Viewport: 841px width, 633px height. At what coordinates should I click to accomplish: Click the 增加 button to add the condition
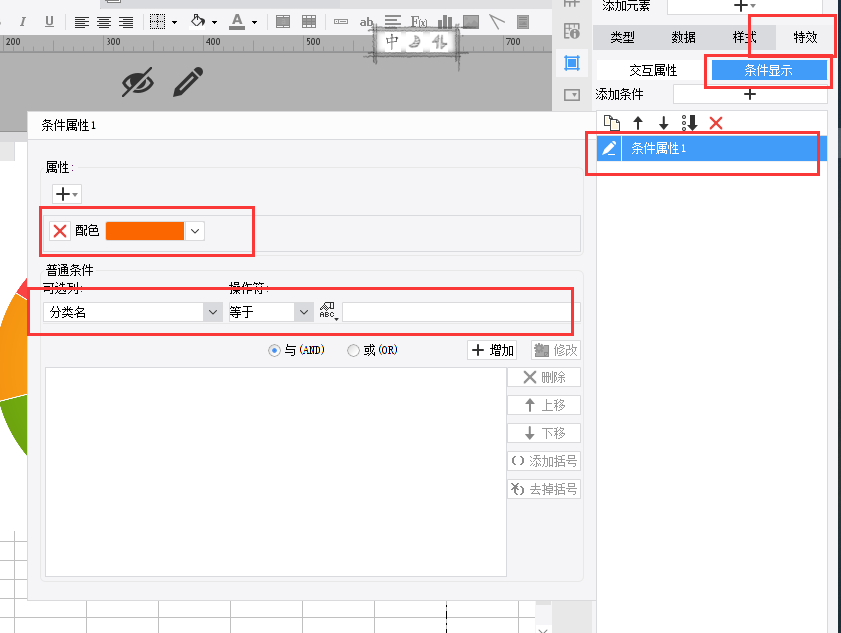click(492, 350)
